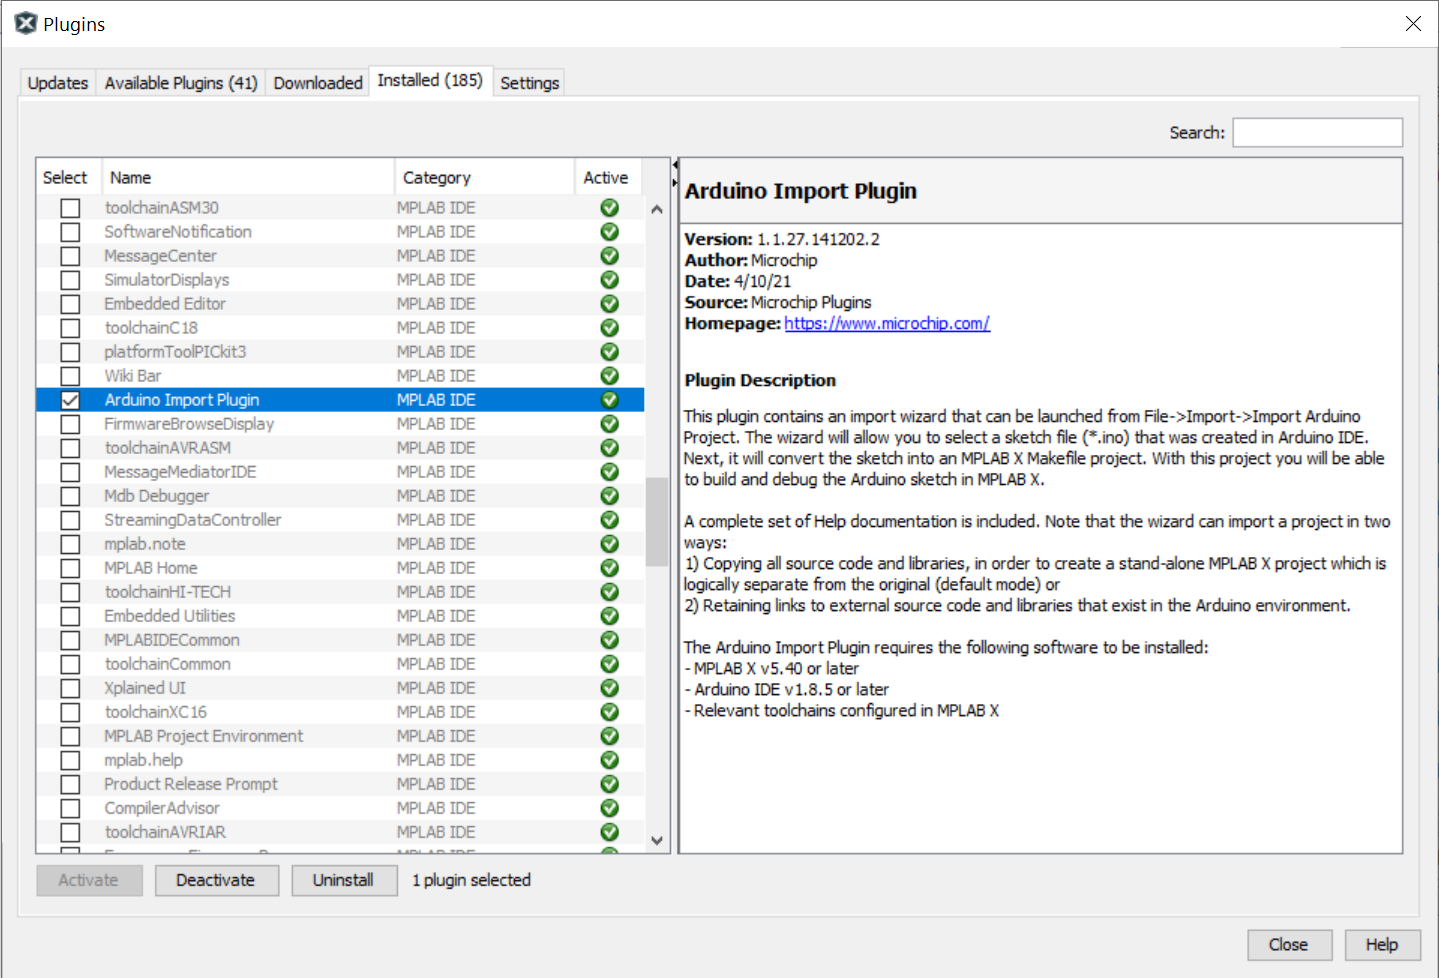Open the Settings tab
The image size is (1439, 978).
click(529, 83)
